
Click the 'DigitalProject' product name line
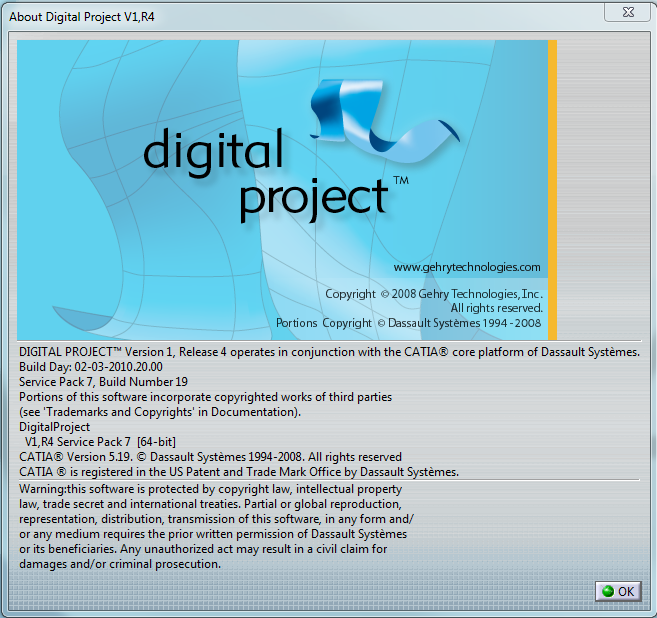(x=54, y=427)
